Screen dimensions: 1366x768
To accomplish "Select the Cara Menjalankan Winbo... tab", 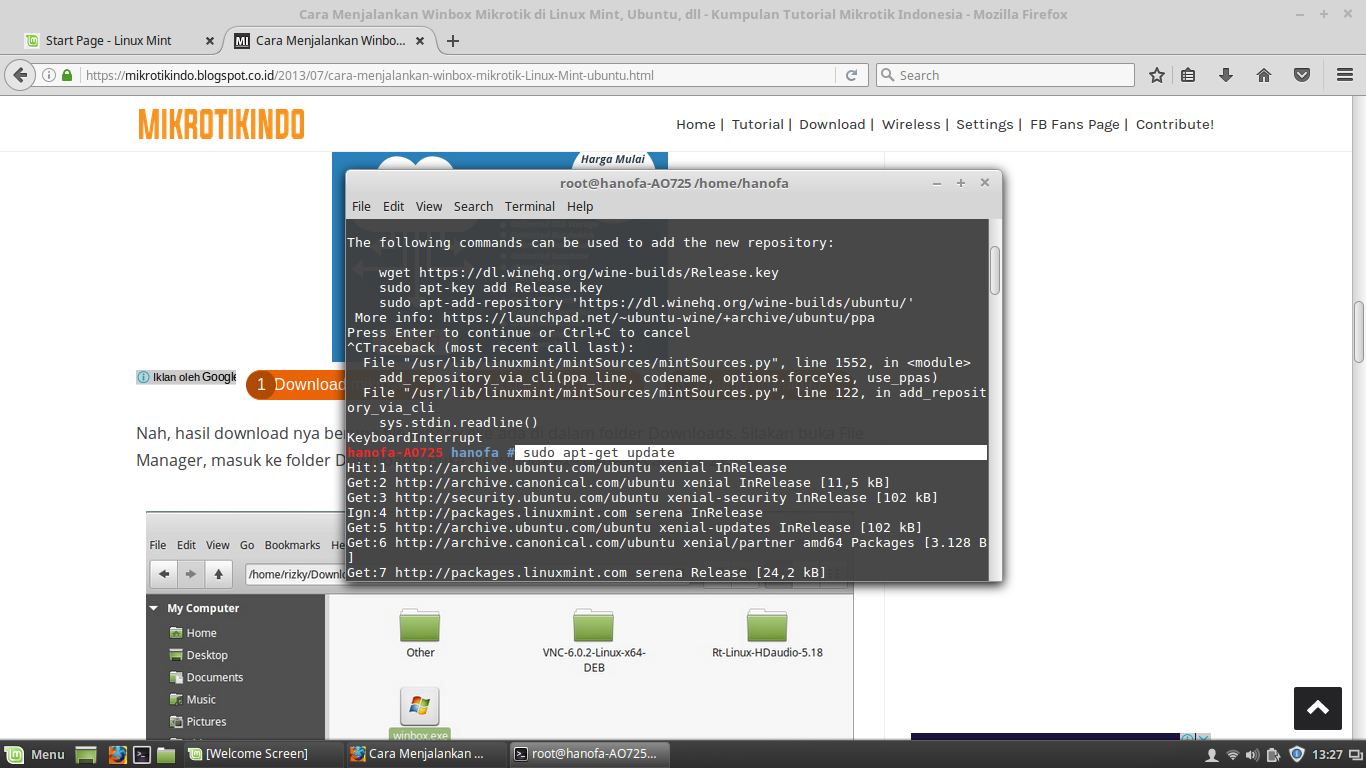I will pos(331,41).
